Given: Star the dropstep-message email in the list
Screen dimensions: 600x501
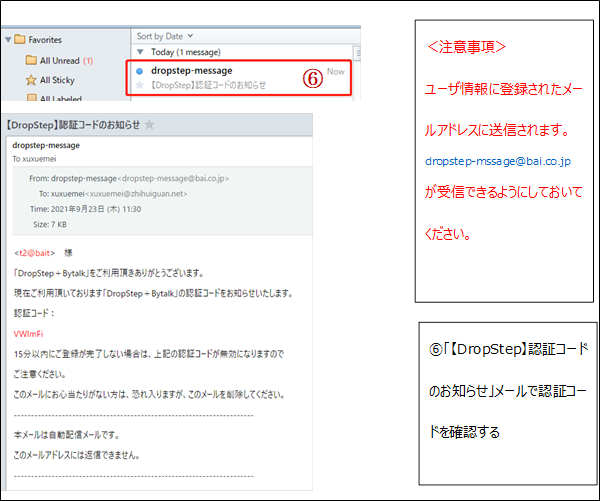Looking at the screenshot, I should pyautogui.click(x=140, y=85).
